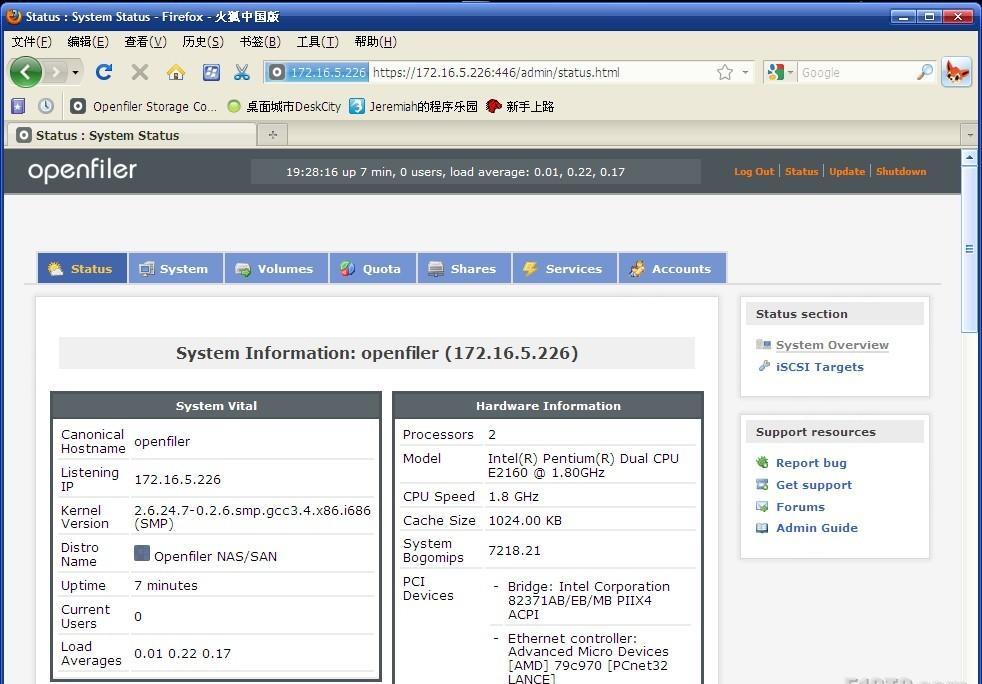Click the Log Out link
The height and width of the screenshot is (684, 982).
tap(754, 172)
